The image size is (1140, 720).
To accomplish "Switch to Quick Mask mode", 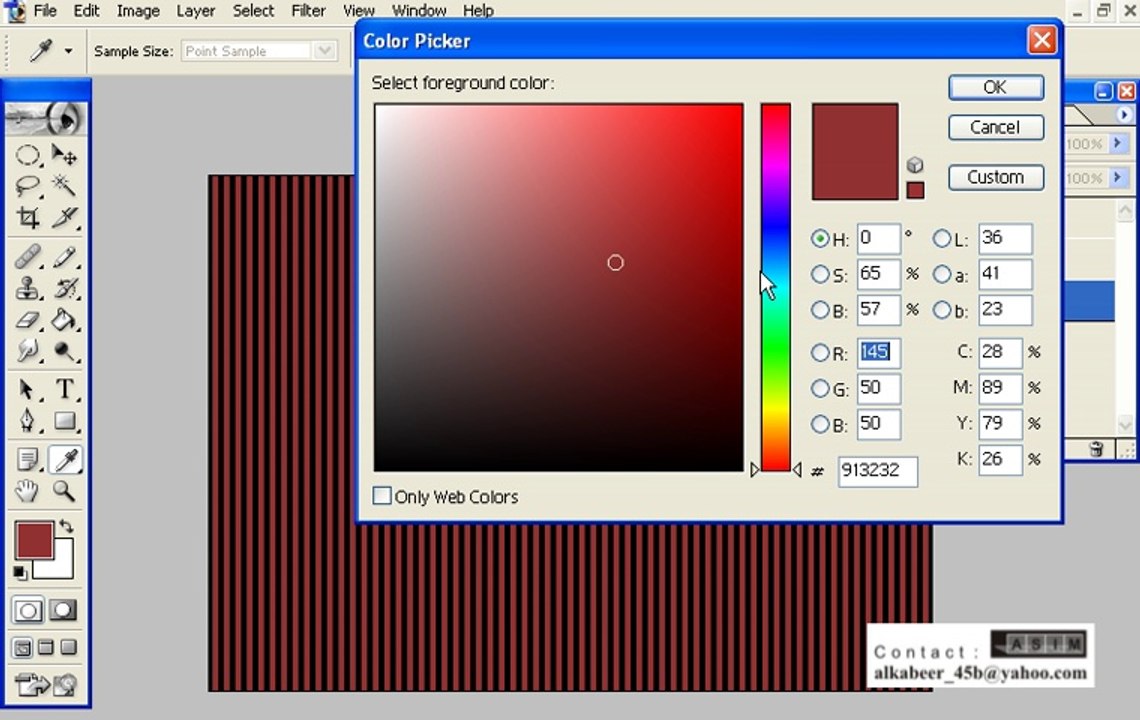I will [x=63, y=610].
